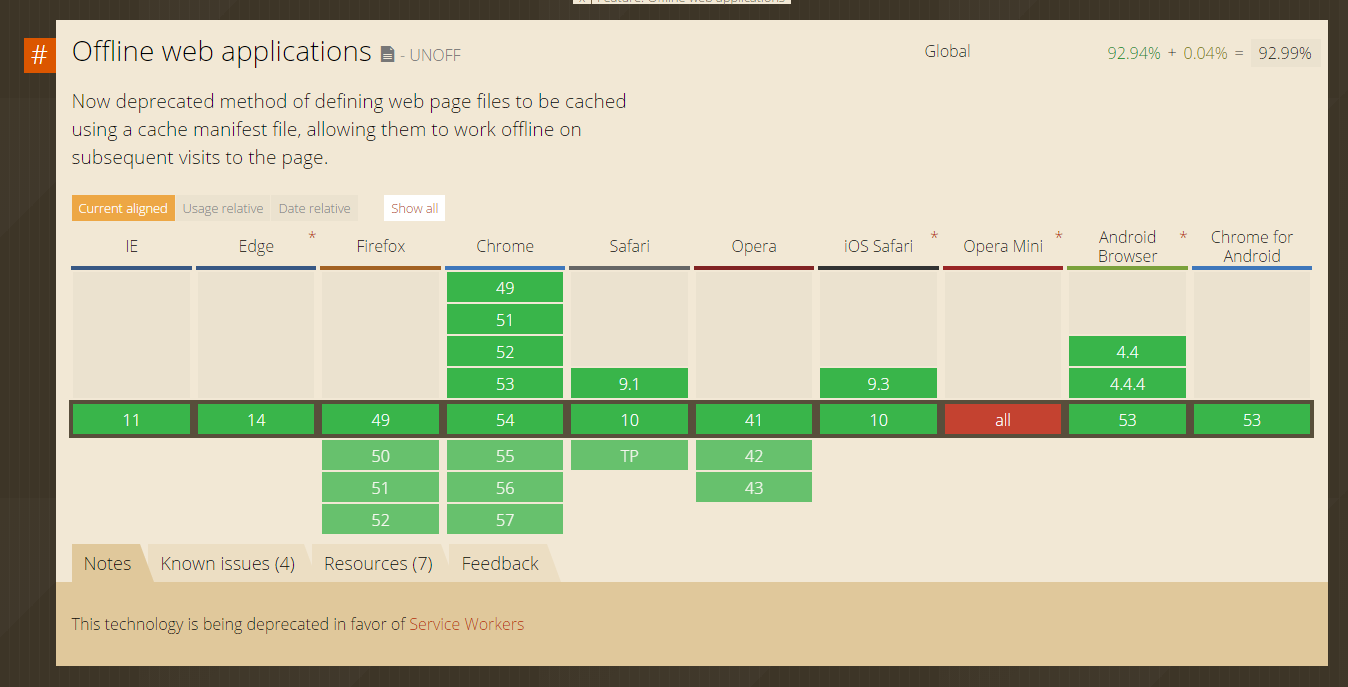1348x687 pixels.
Task: Select Firefox version 49 cell
Action: tap(381, 420)
